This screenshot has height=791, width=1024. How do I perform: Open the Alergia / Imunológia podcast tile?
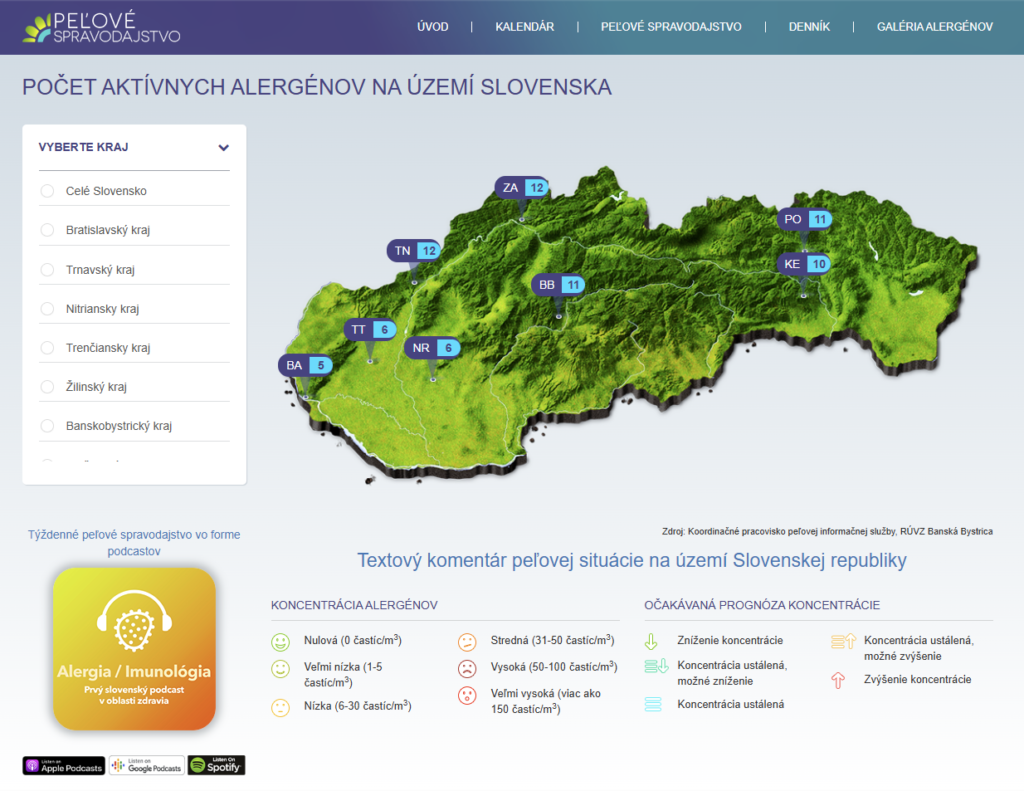pos(134,648)
